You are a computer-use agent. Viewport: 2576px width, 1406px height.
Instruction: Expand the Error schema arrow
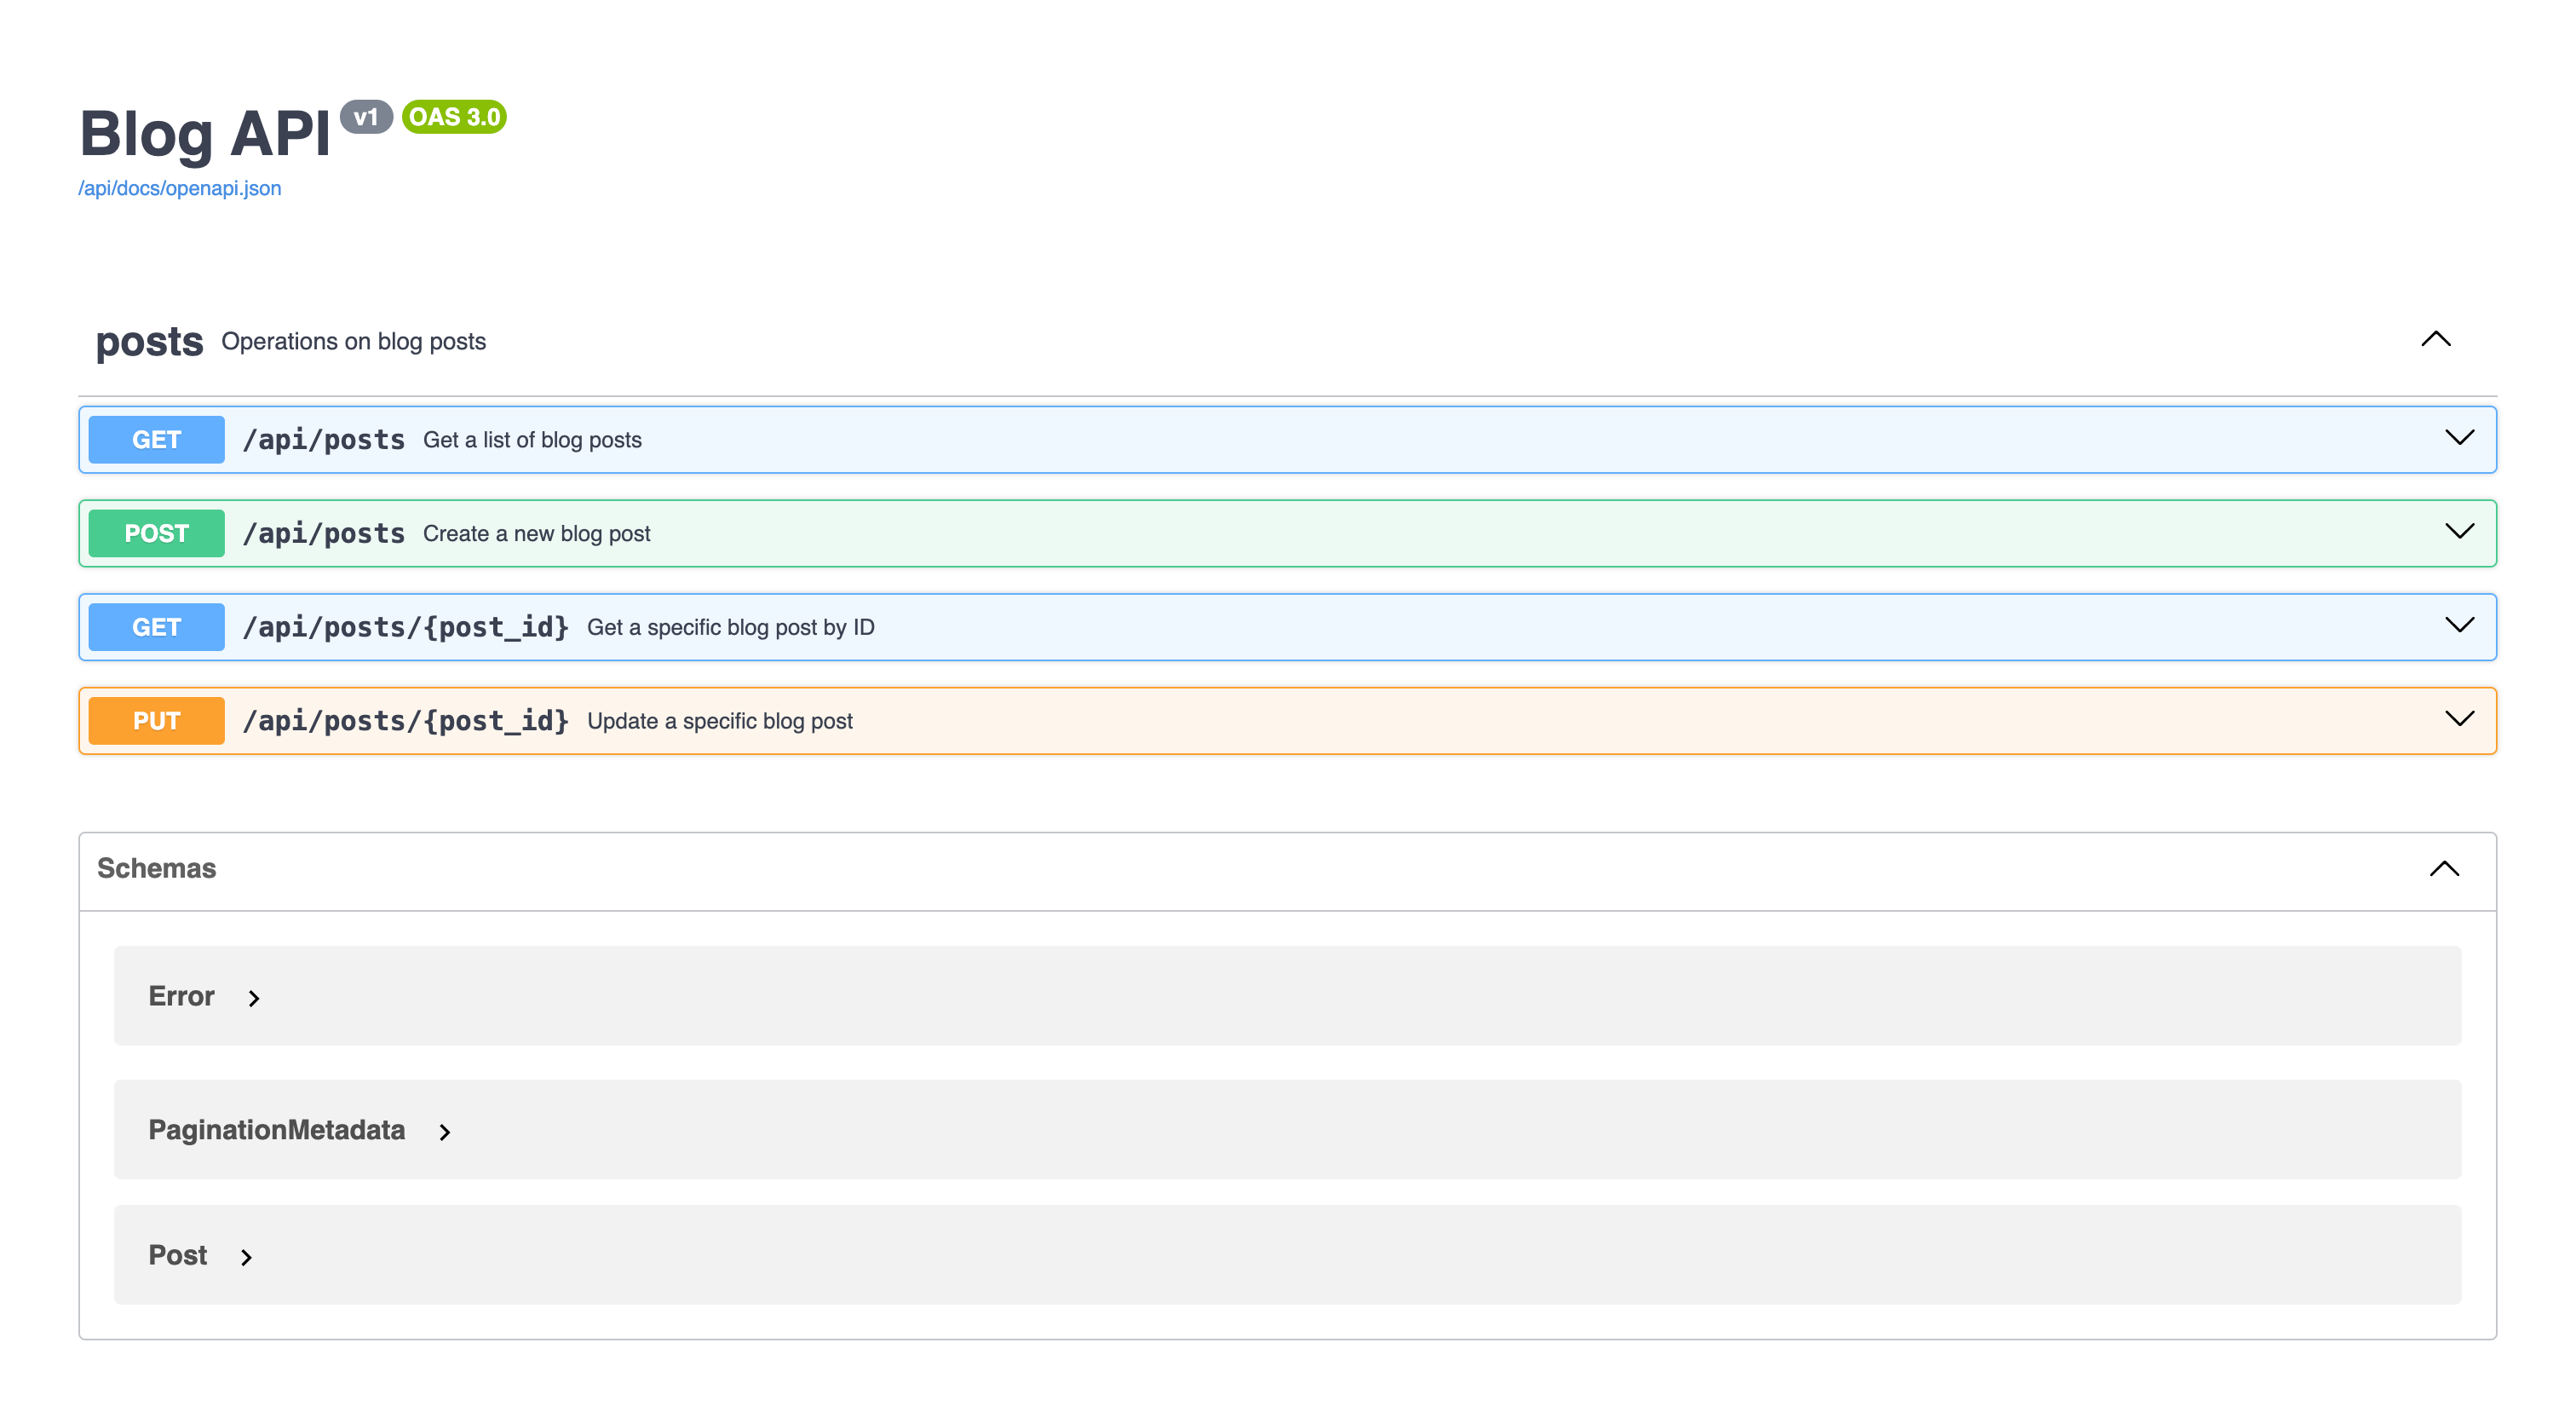(254, 998)
